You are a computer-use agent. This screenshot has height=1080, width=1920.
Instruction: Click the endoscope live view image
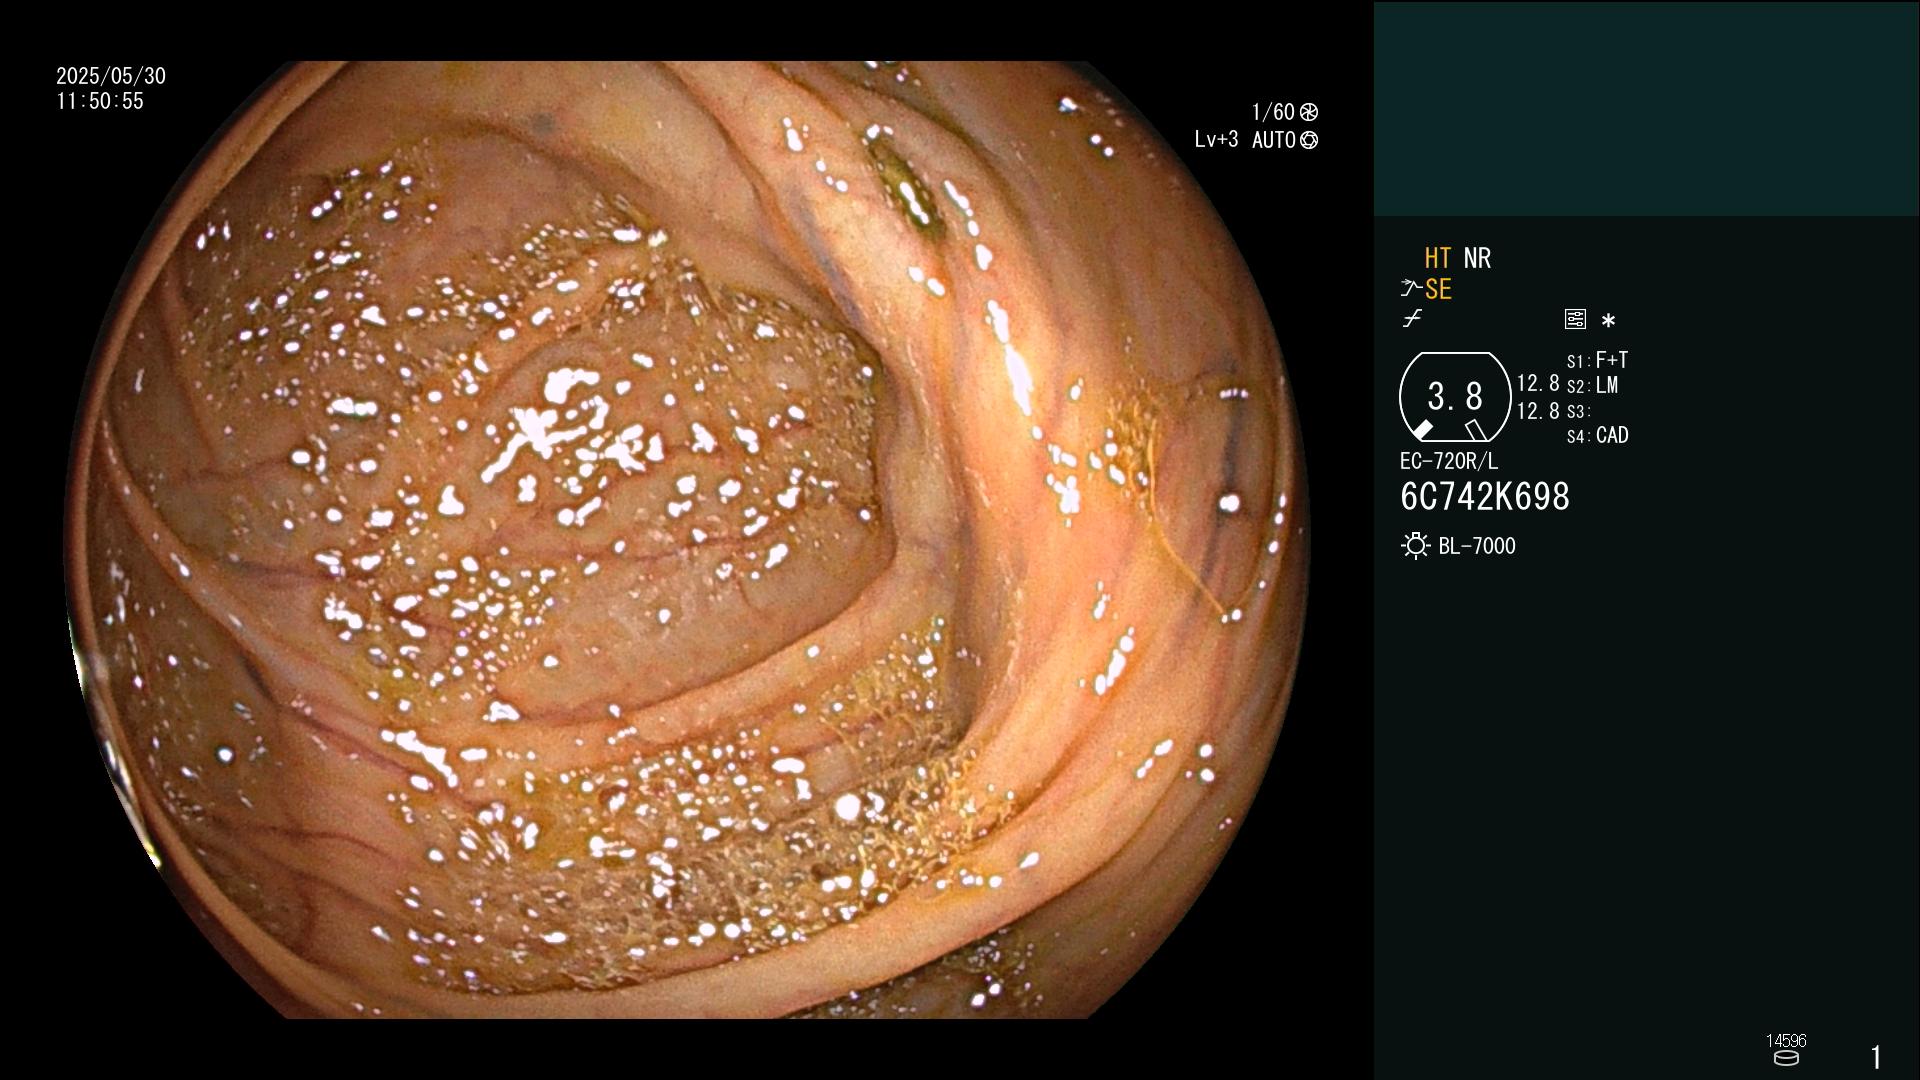click(688, 540)
